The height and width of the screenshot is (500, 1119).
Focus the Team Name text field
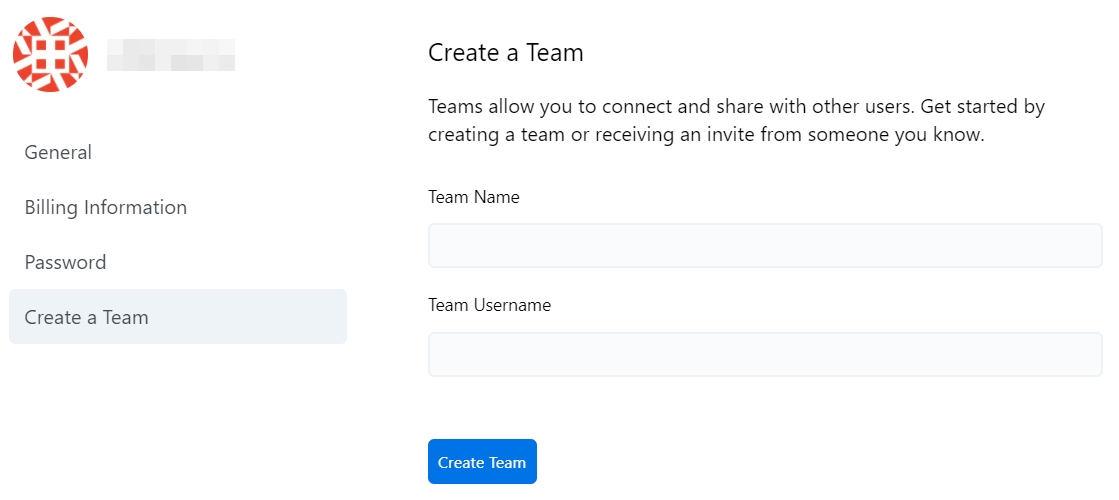click(x=764, y=246)
